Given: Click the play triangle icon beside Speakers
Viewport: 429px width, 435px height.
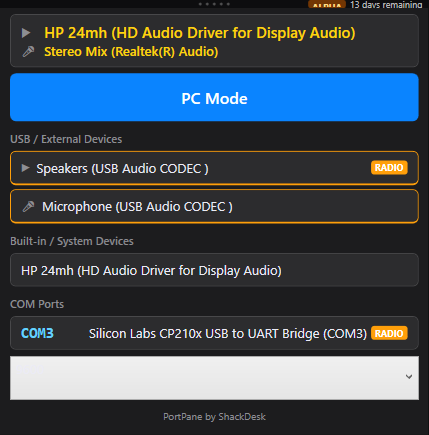Looking at the screenshot, I should 25,168.
